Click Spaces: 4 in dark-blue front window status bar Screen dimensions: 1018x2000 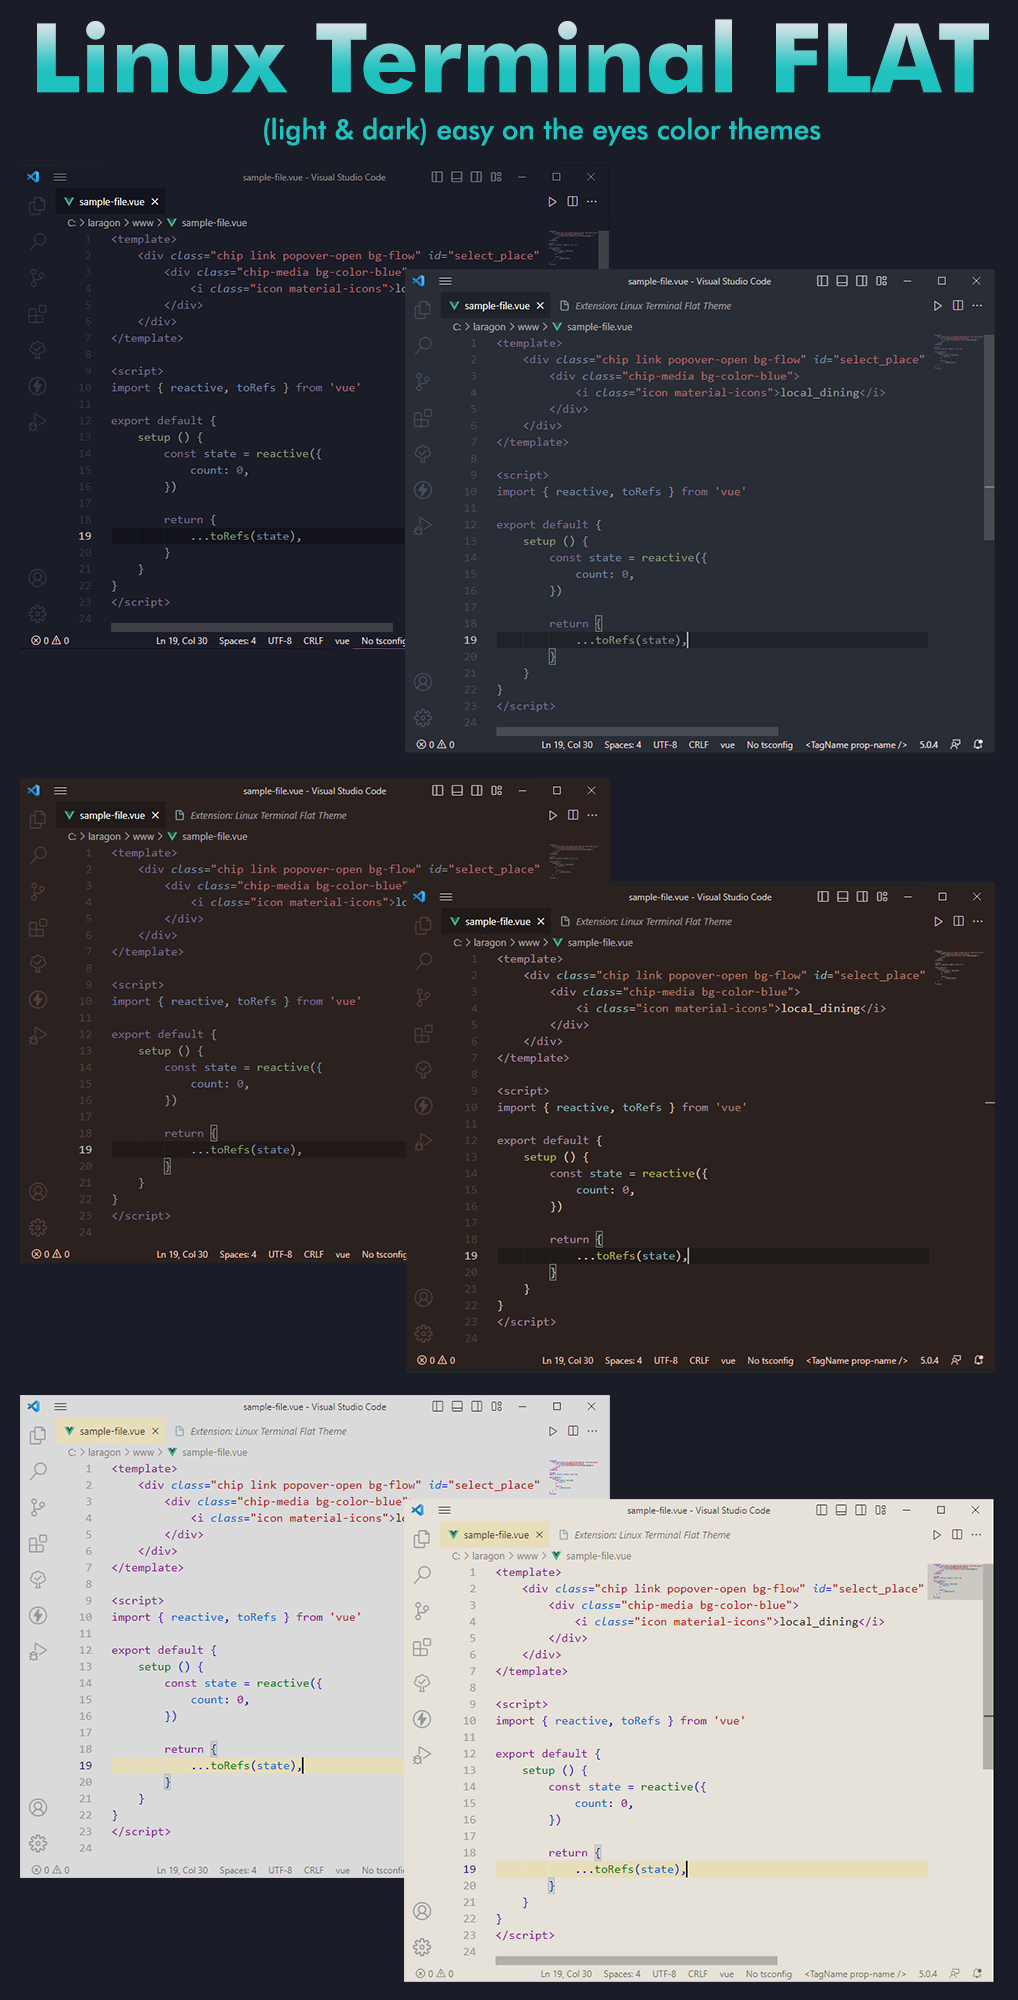(x=623, y=745)
